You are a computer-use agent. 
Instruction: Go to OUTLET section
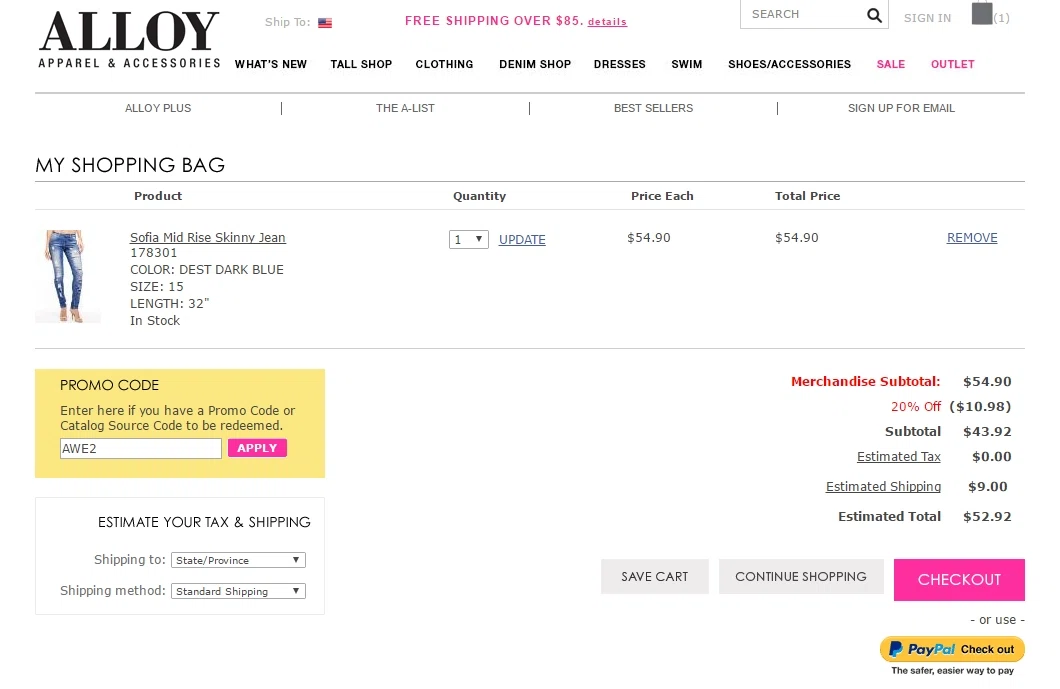(x=953, y=64)
